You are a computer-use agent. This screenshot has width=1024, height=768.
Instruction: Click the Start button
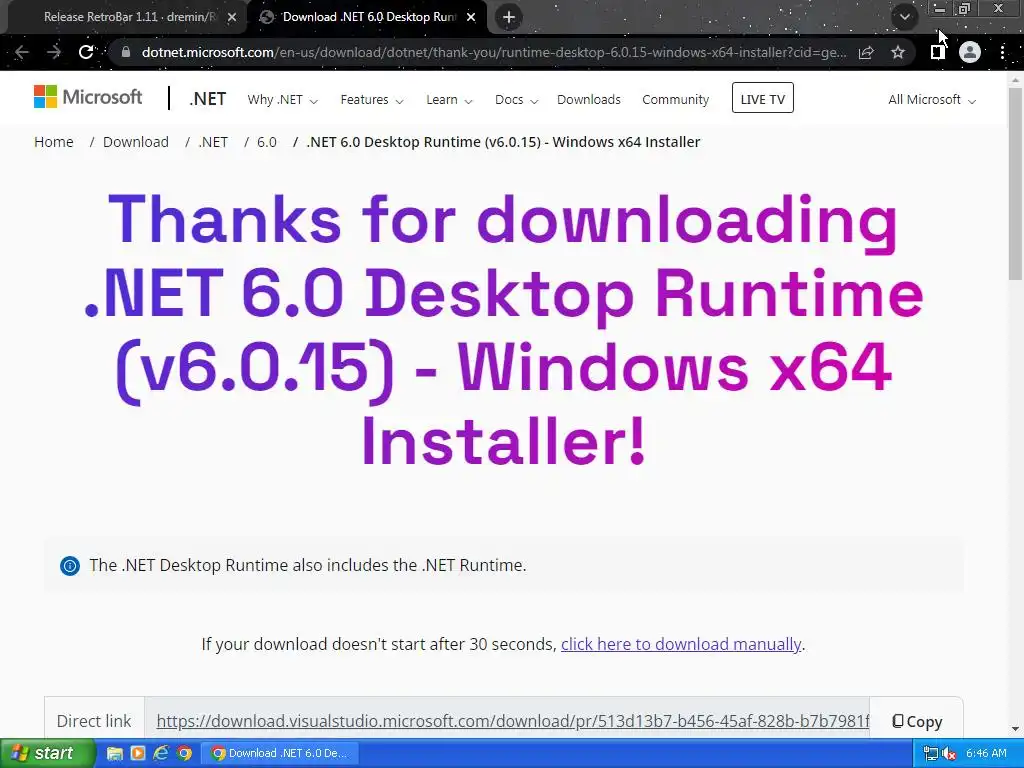click(x=47, y=754)
